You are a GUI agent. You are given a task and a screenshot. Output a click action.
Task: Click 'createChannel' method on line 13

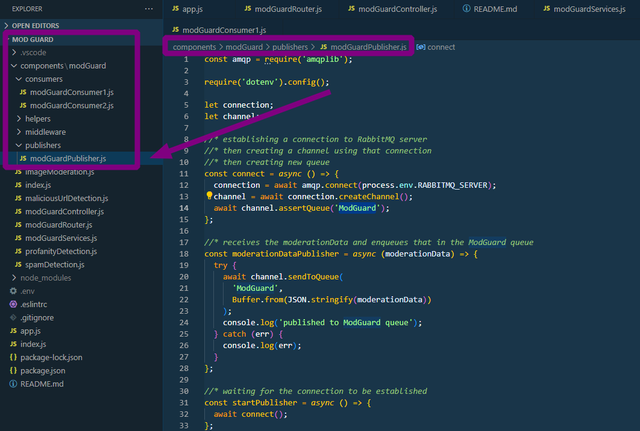coord(369,197)
